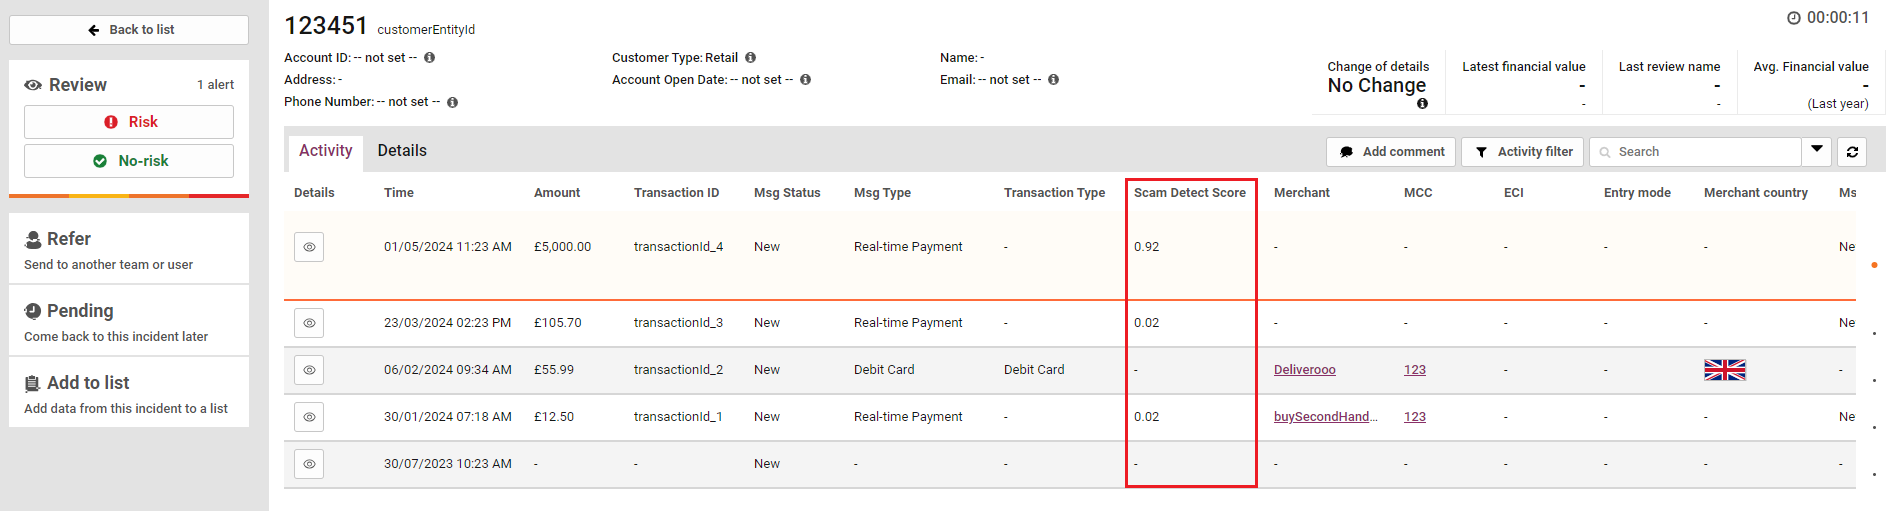The width and height of the screenshot is (1893, 511).
Task: Mark the alert as Risk
Action: click(x=129, y=122)
